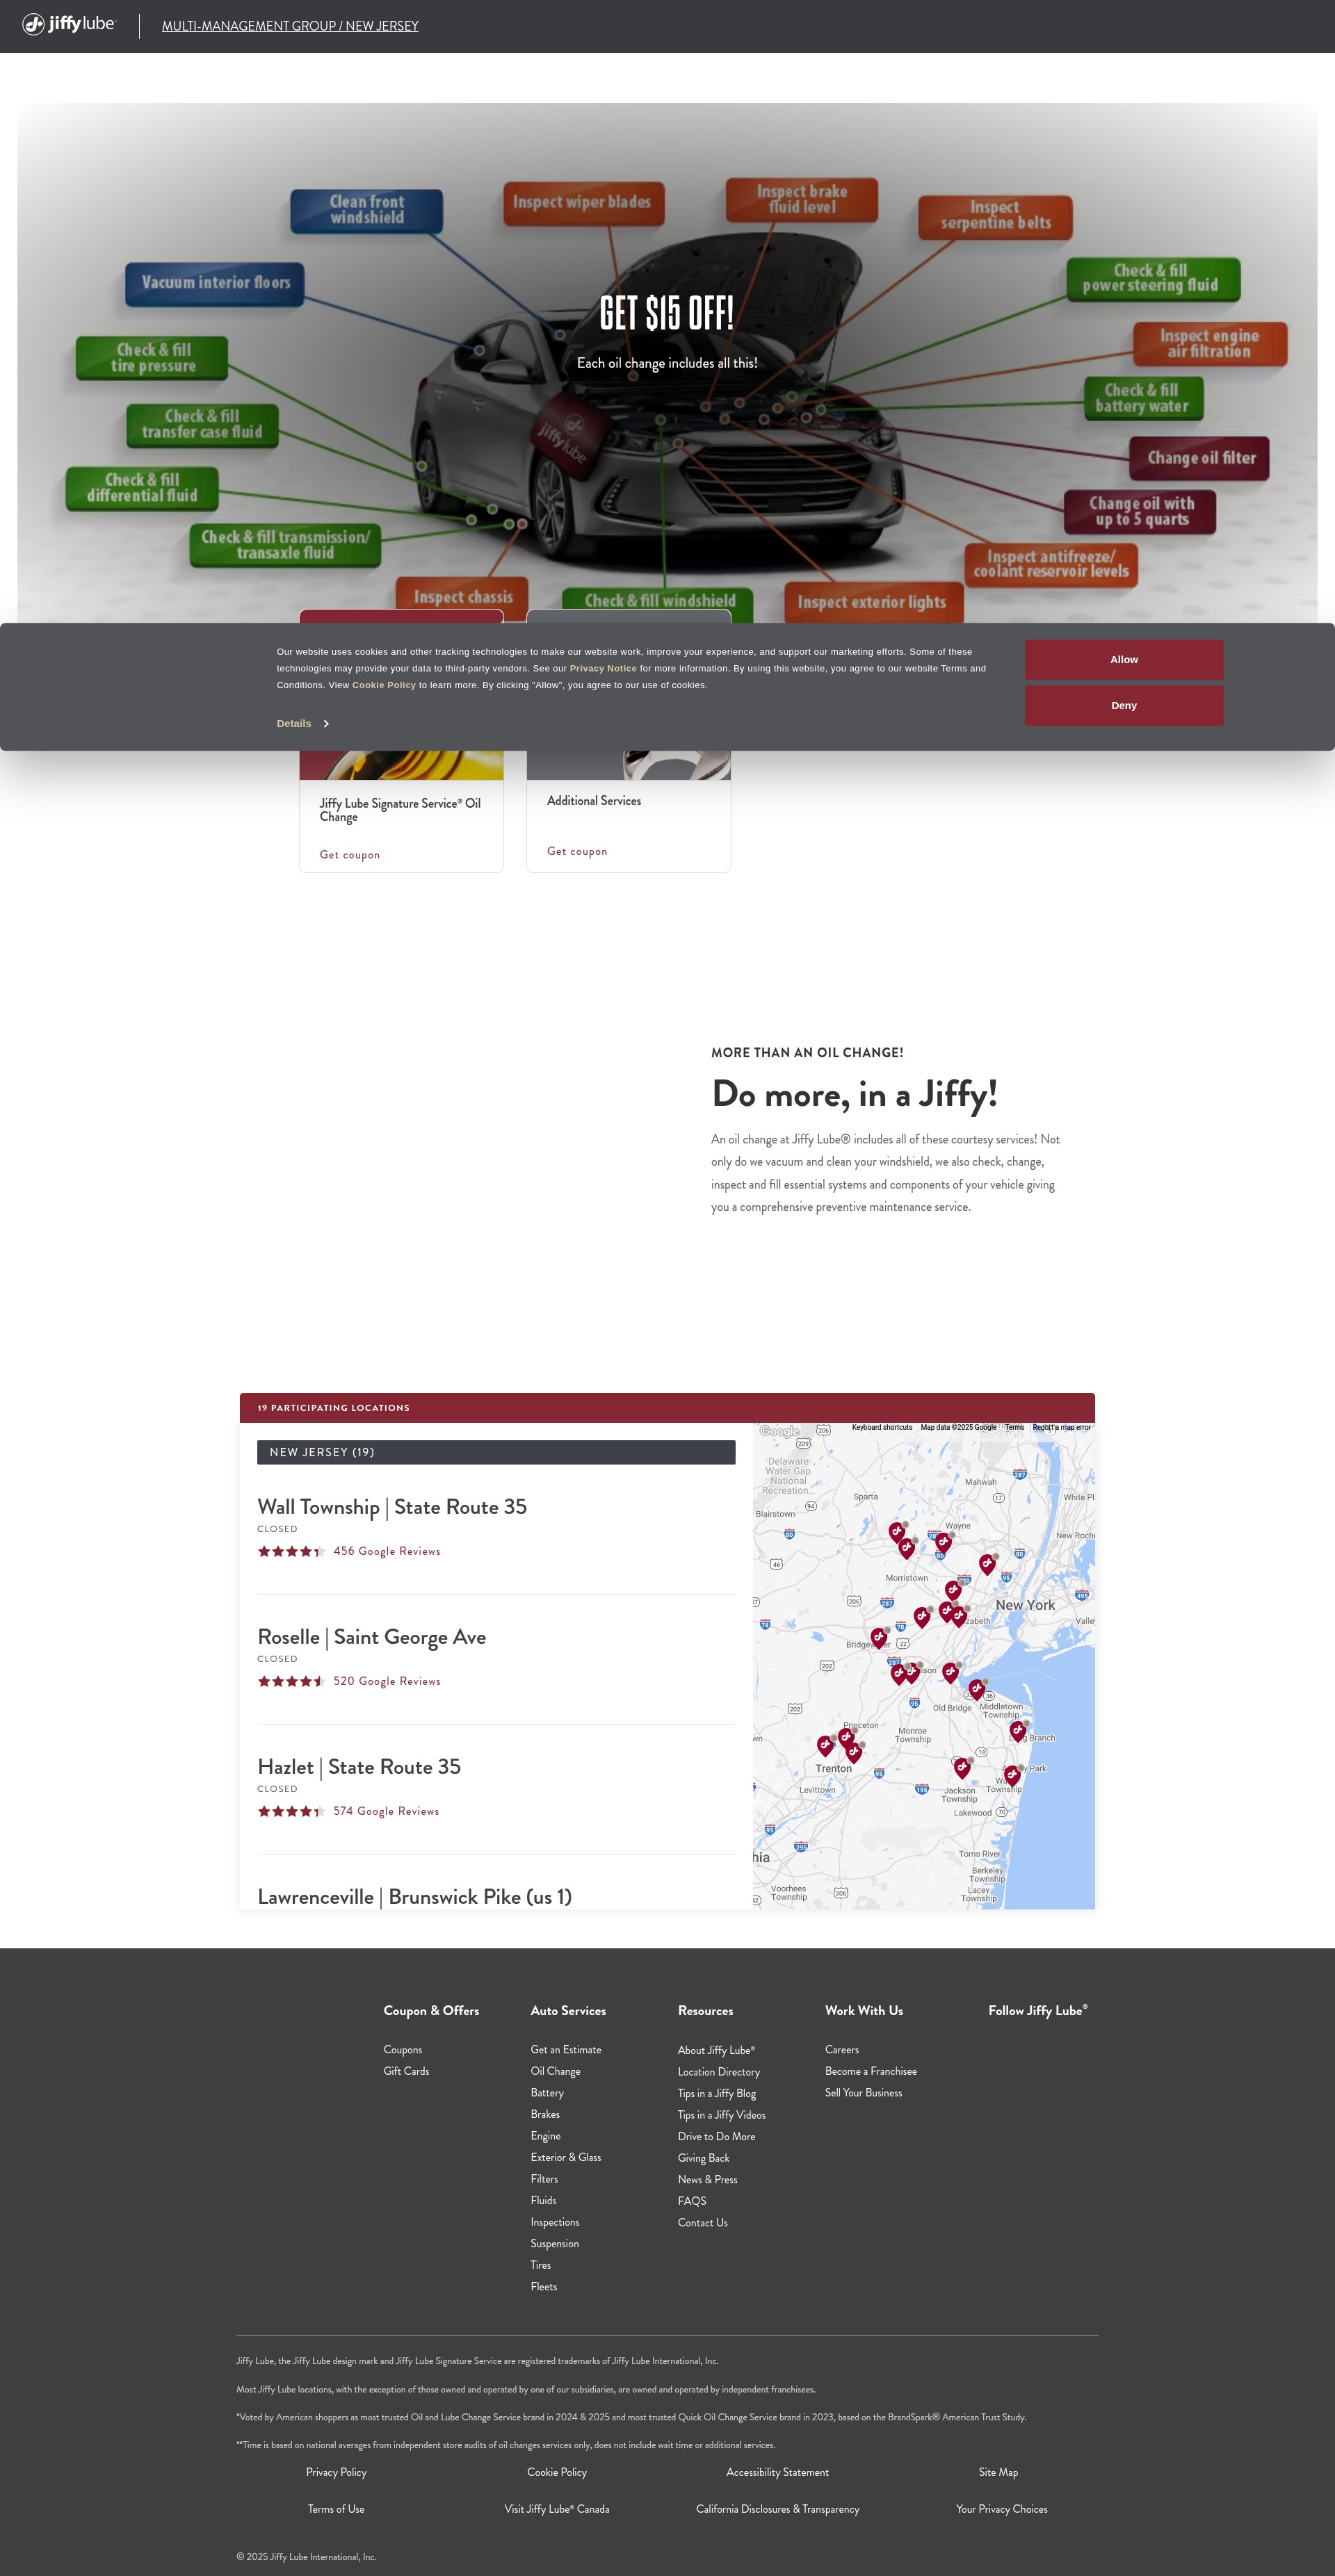Open Brakes footer link
Viewport: 1335px width, 2576px height.
pos(545,2114)
